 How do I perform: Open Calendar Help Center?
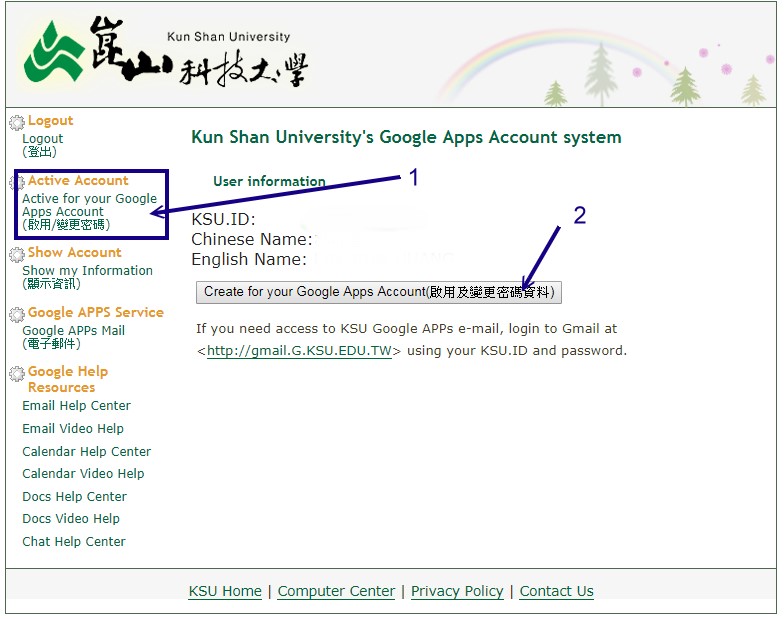(86, 452)
